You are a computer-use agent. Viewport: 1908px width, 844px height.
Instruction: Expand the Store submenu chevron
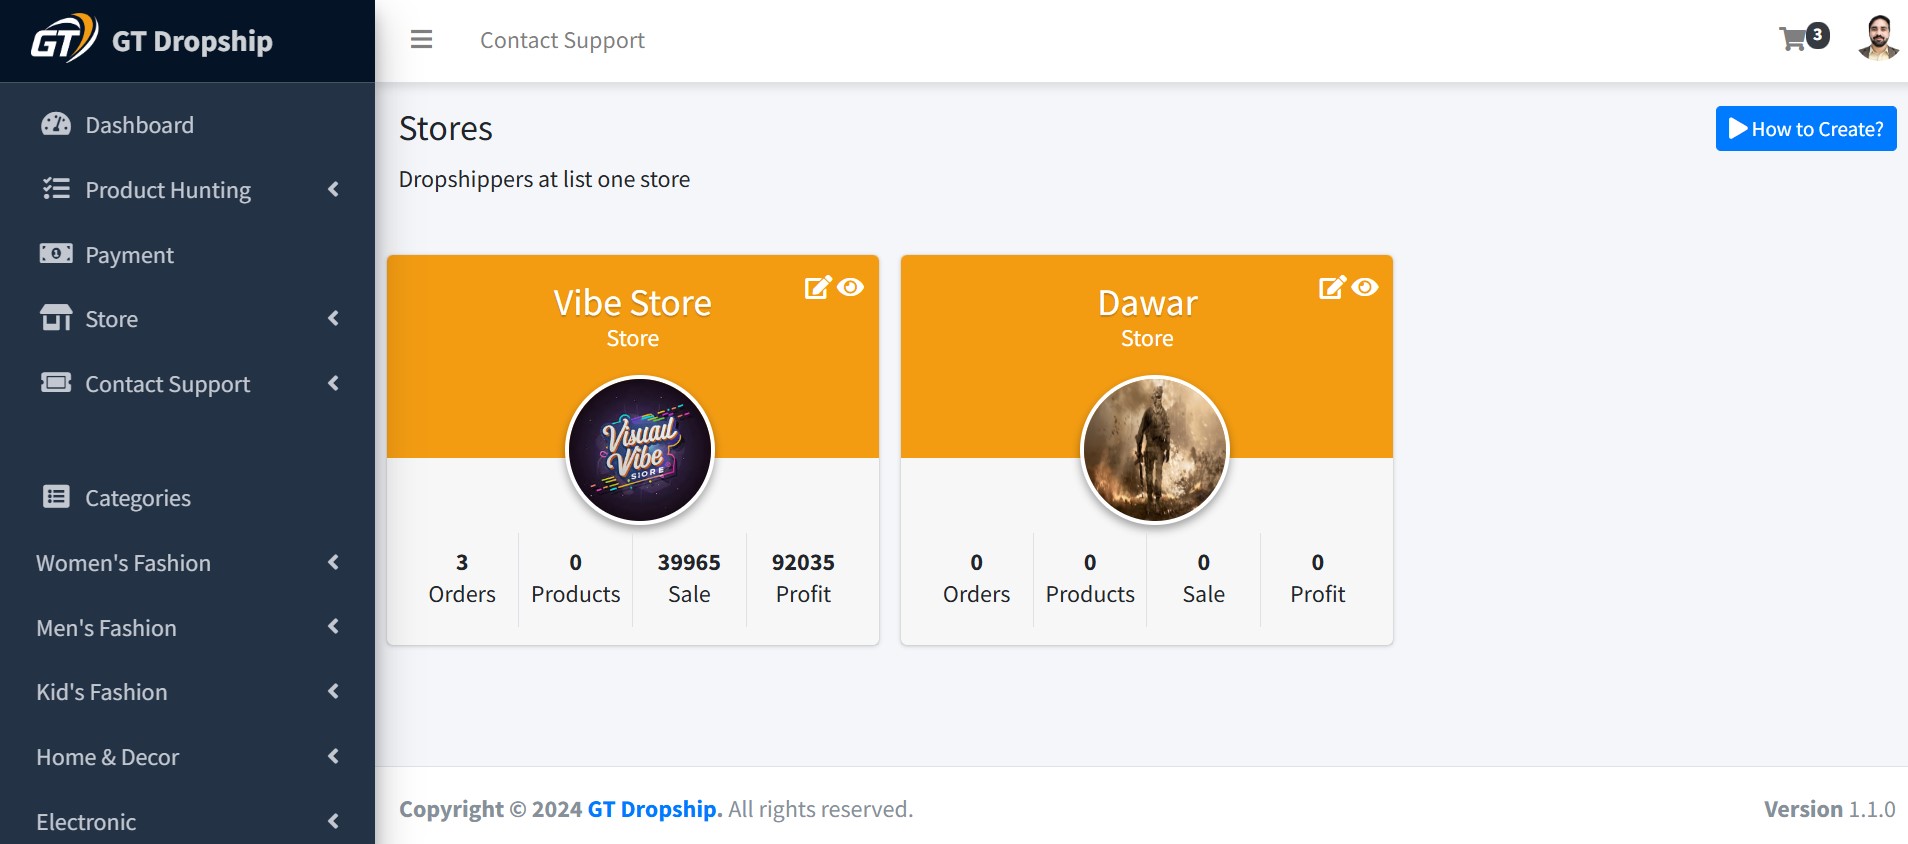tap(333, 318)
